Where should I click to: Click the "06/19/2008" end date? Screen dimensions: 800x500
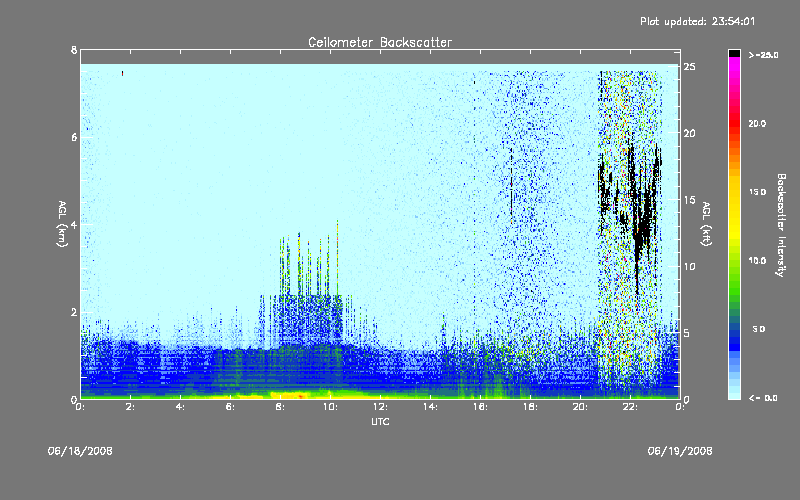(680, 451)
